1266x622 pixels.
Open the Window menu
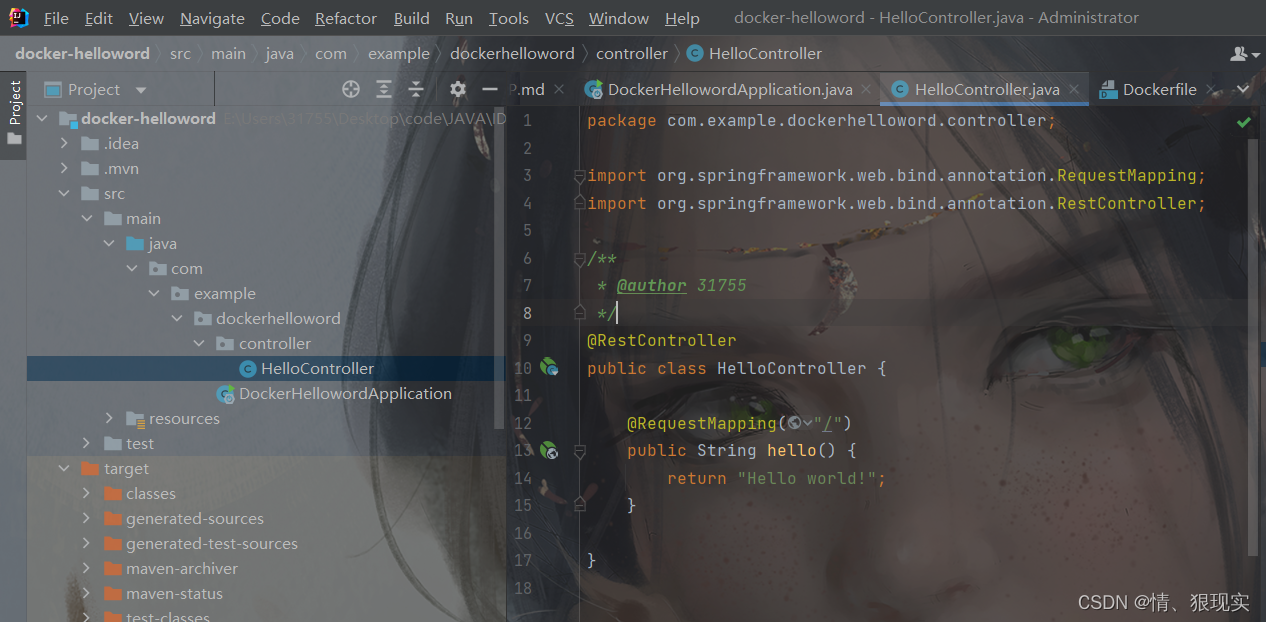coord(619,19)
